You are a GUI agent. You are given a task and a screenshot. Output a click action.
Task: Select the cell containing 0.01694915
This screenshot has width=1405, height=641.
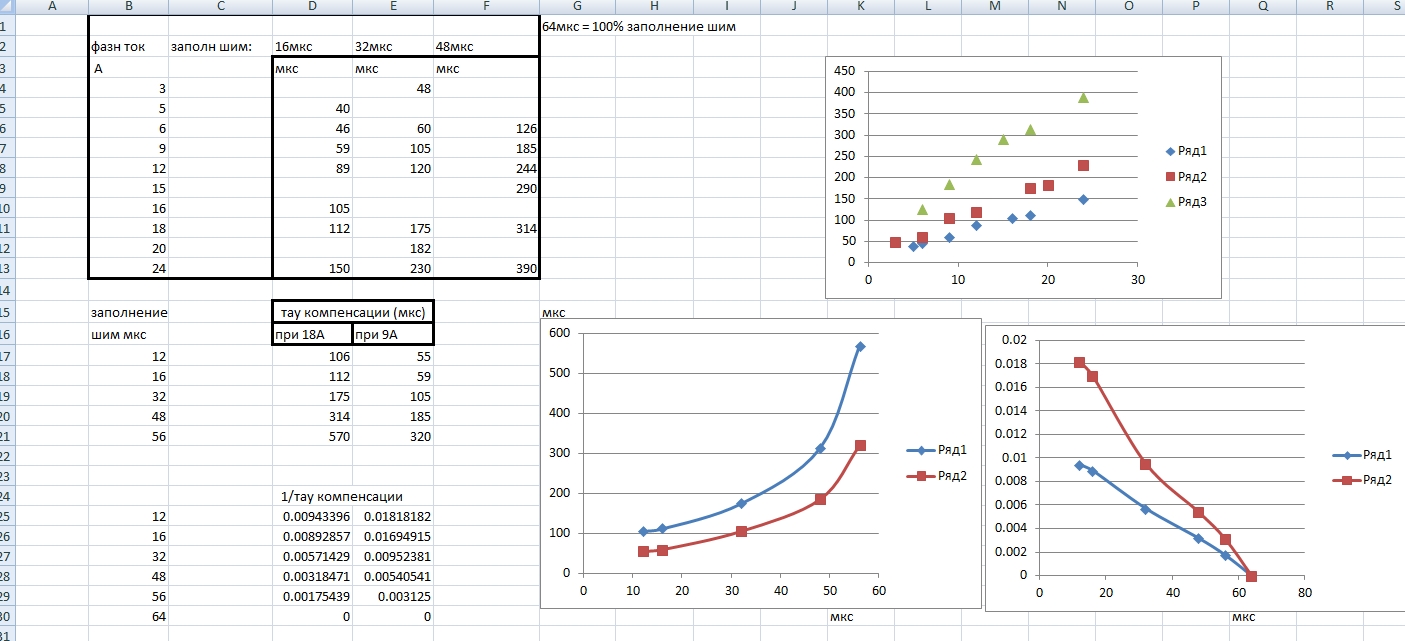393,536
